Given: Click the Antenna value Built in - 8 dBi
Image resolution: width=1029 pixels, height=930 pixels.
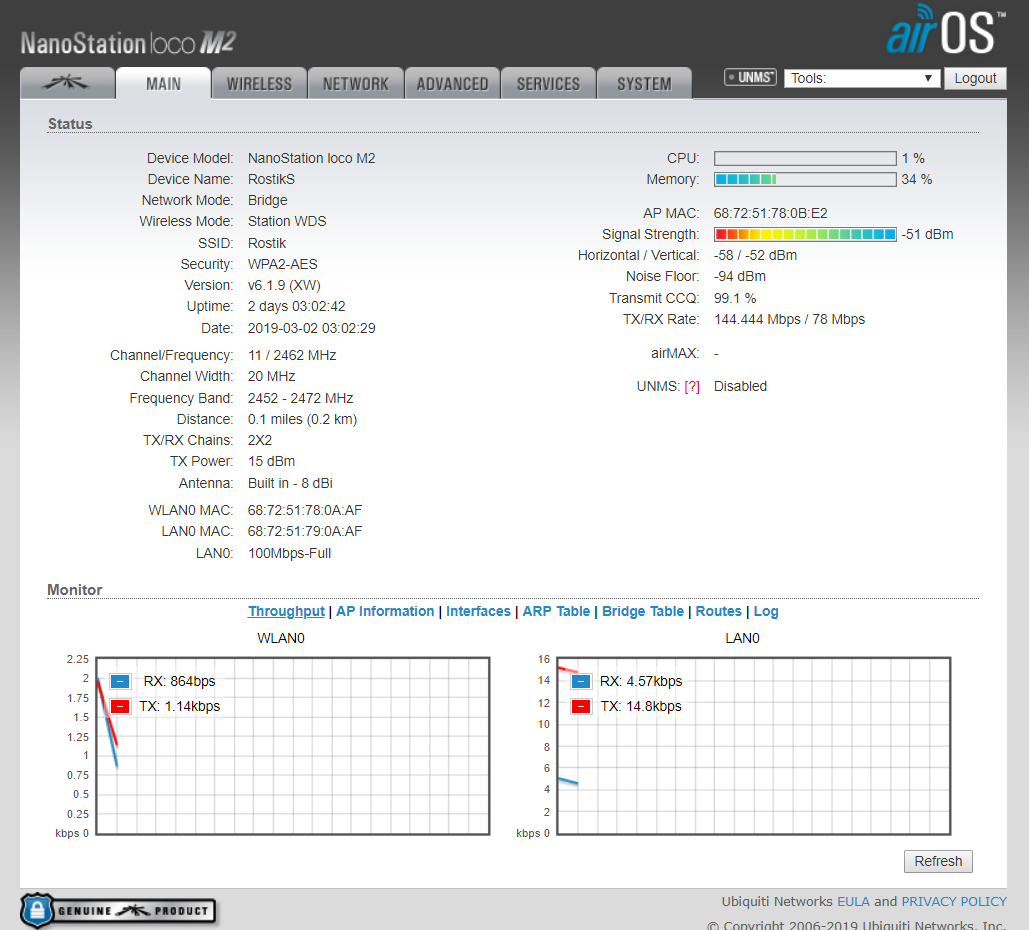Looking at the screenshot, I should [290, 483].
